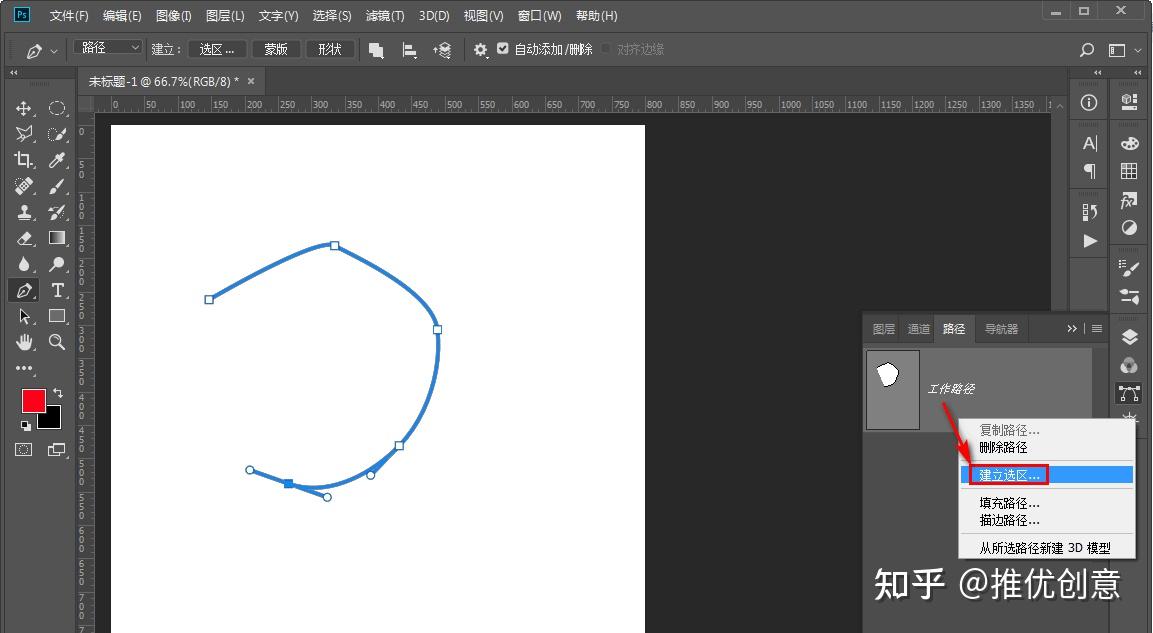Toggle Quick Mask mode

24,450
